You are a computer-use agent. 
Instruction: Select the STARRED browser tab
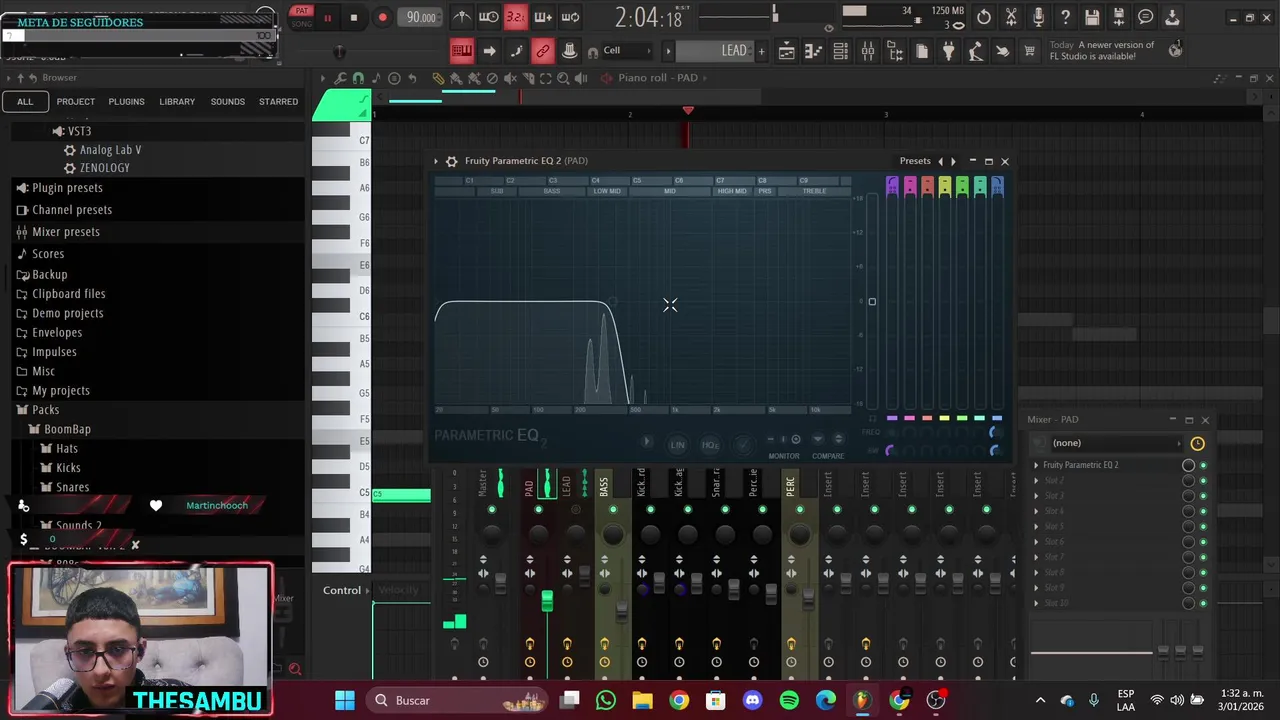(x=278, y=101)
